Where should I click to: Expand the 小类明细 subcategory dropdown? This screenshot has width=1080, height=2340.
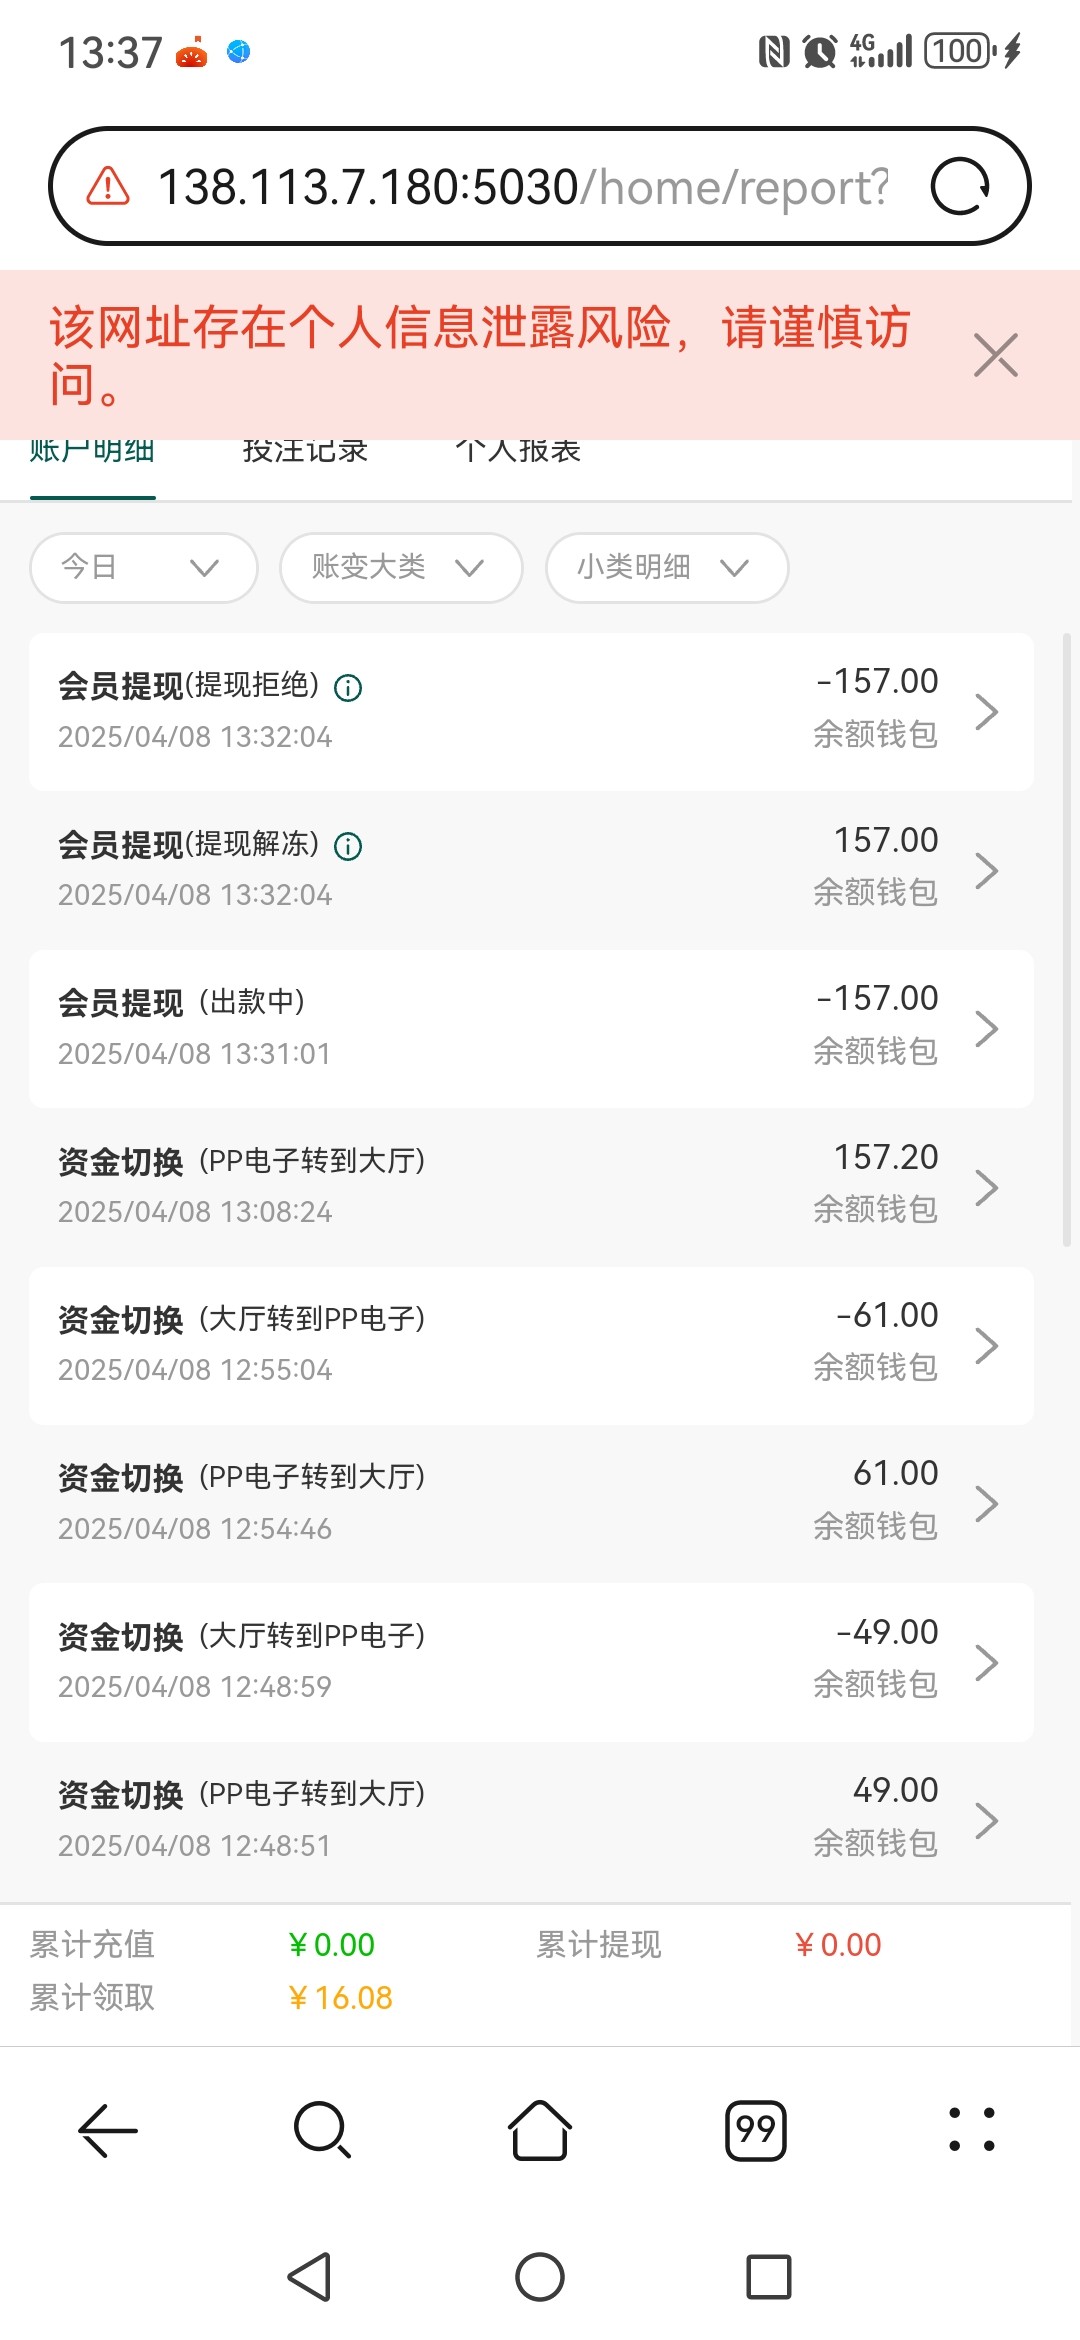(666, 568)
